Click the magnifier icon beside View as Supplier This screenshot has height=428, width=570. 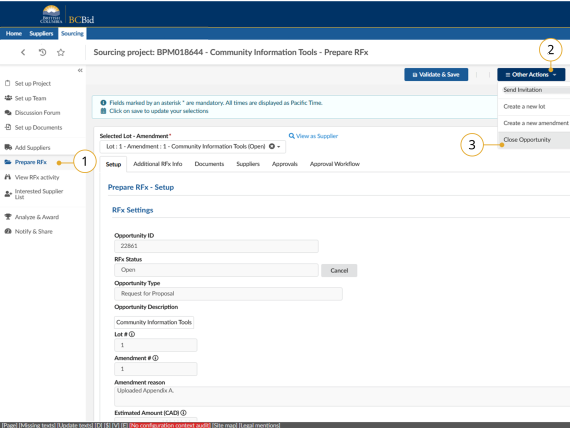tap(292, 136)
